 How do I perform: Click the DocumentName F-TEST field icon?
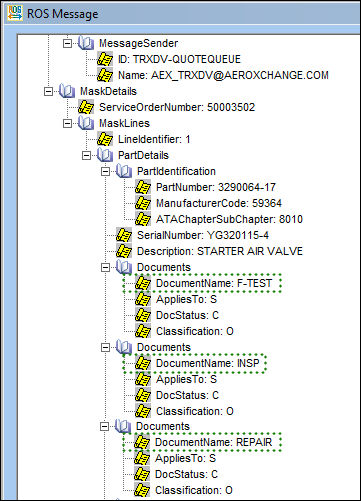pos(143,283)
